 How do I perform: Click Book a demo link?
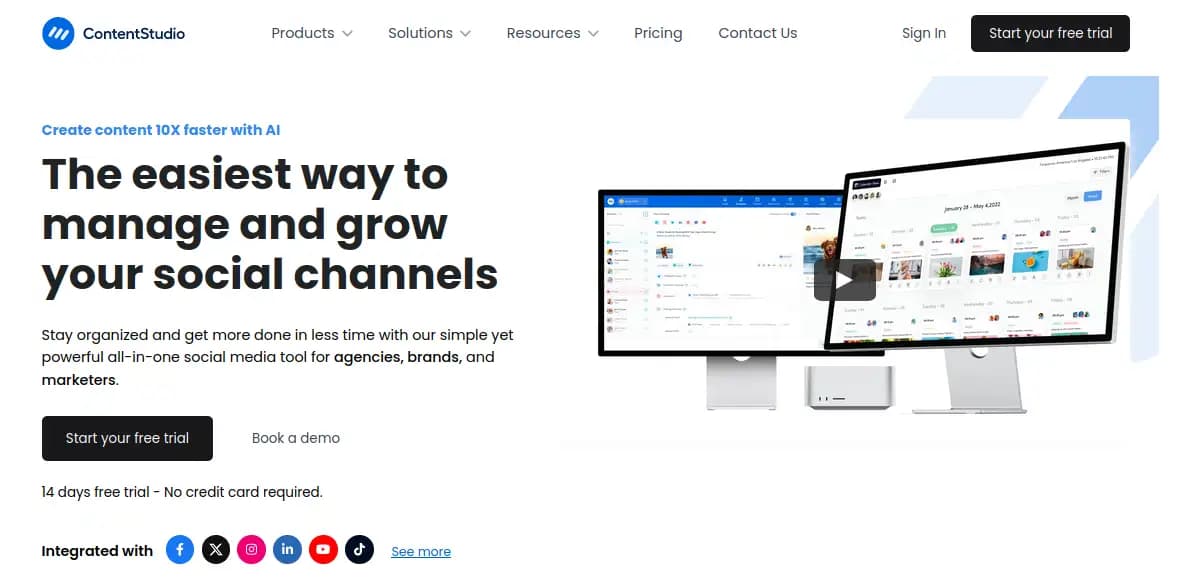(x=296, y=438)
